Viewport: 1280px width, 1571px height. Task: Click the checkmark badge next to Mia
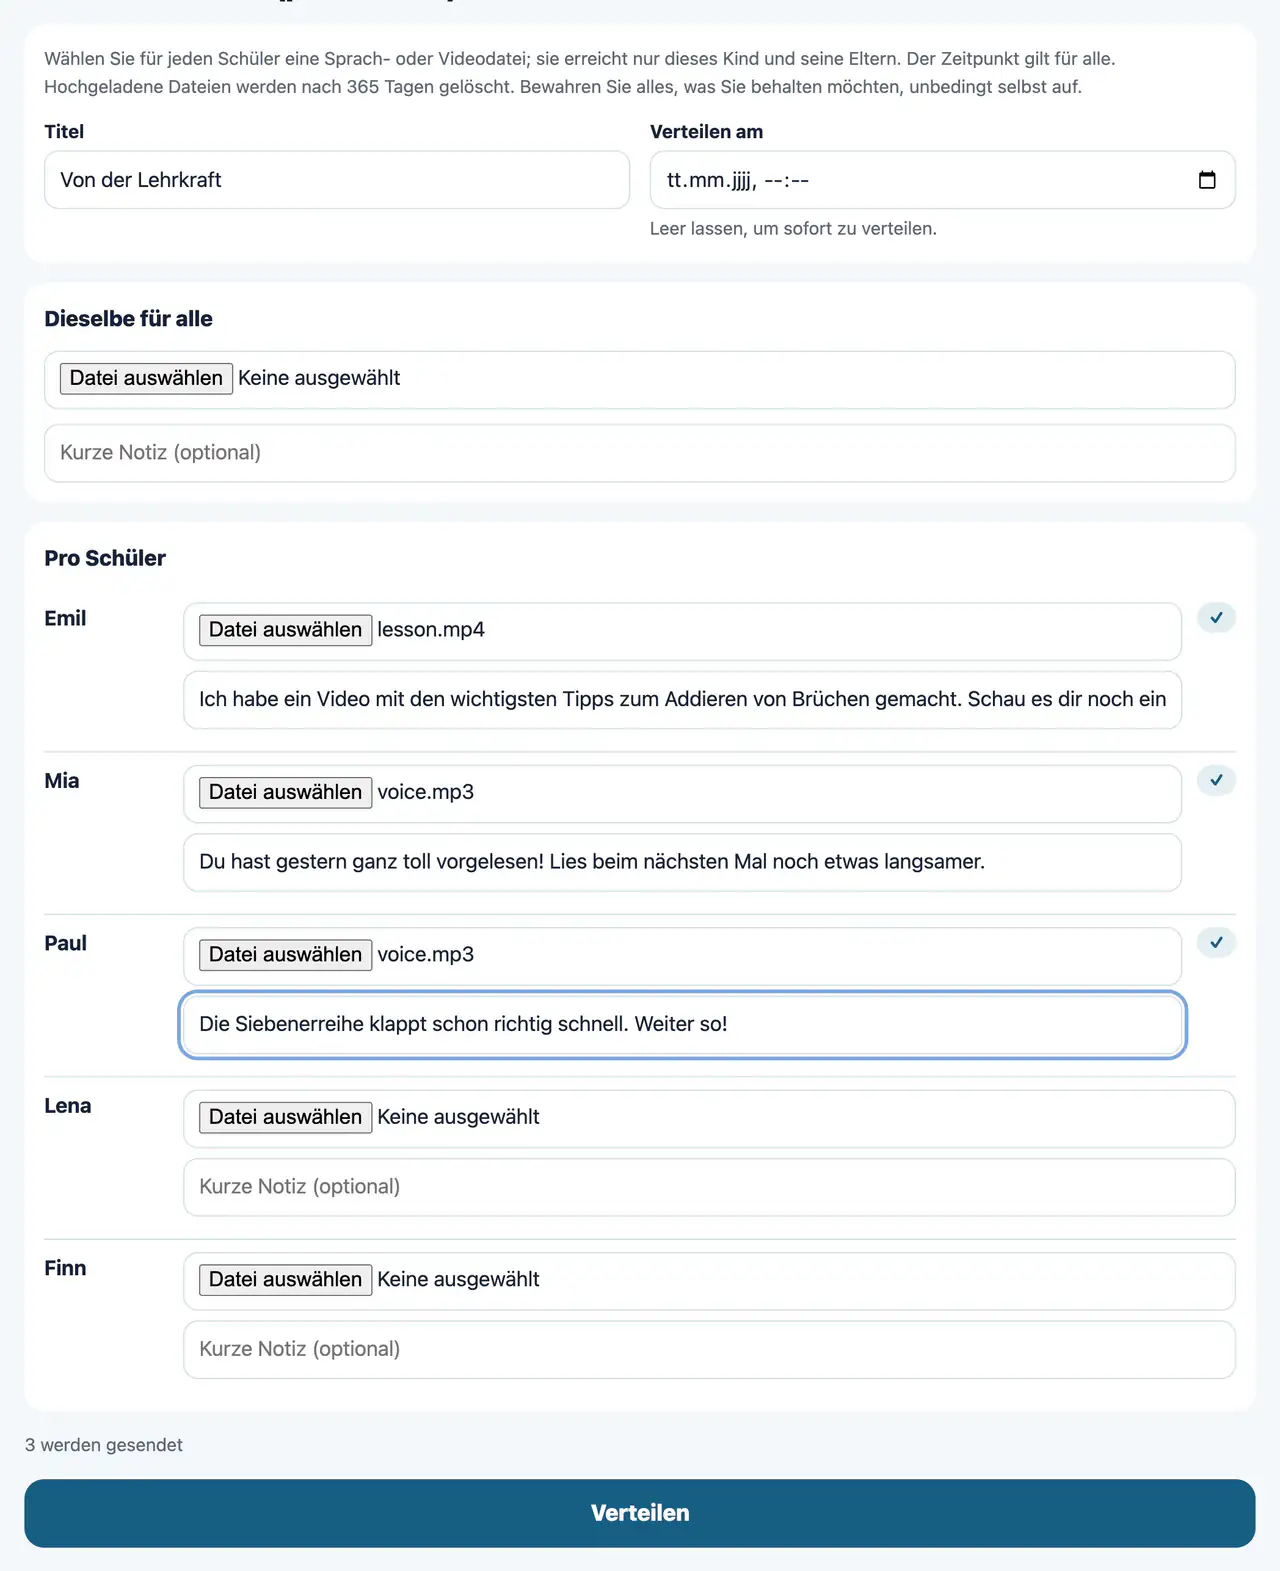1216,780
